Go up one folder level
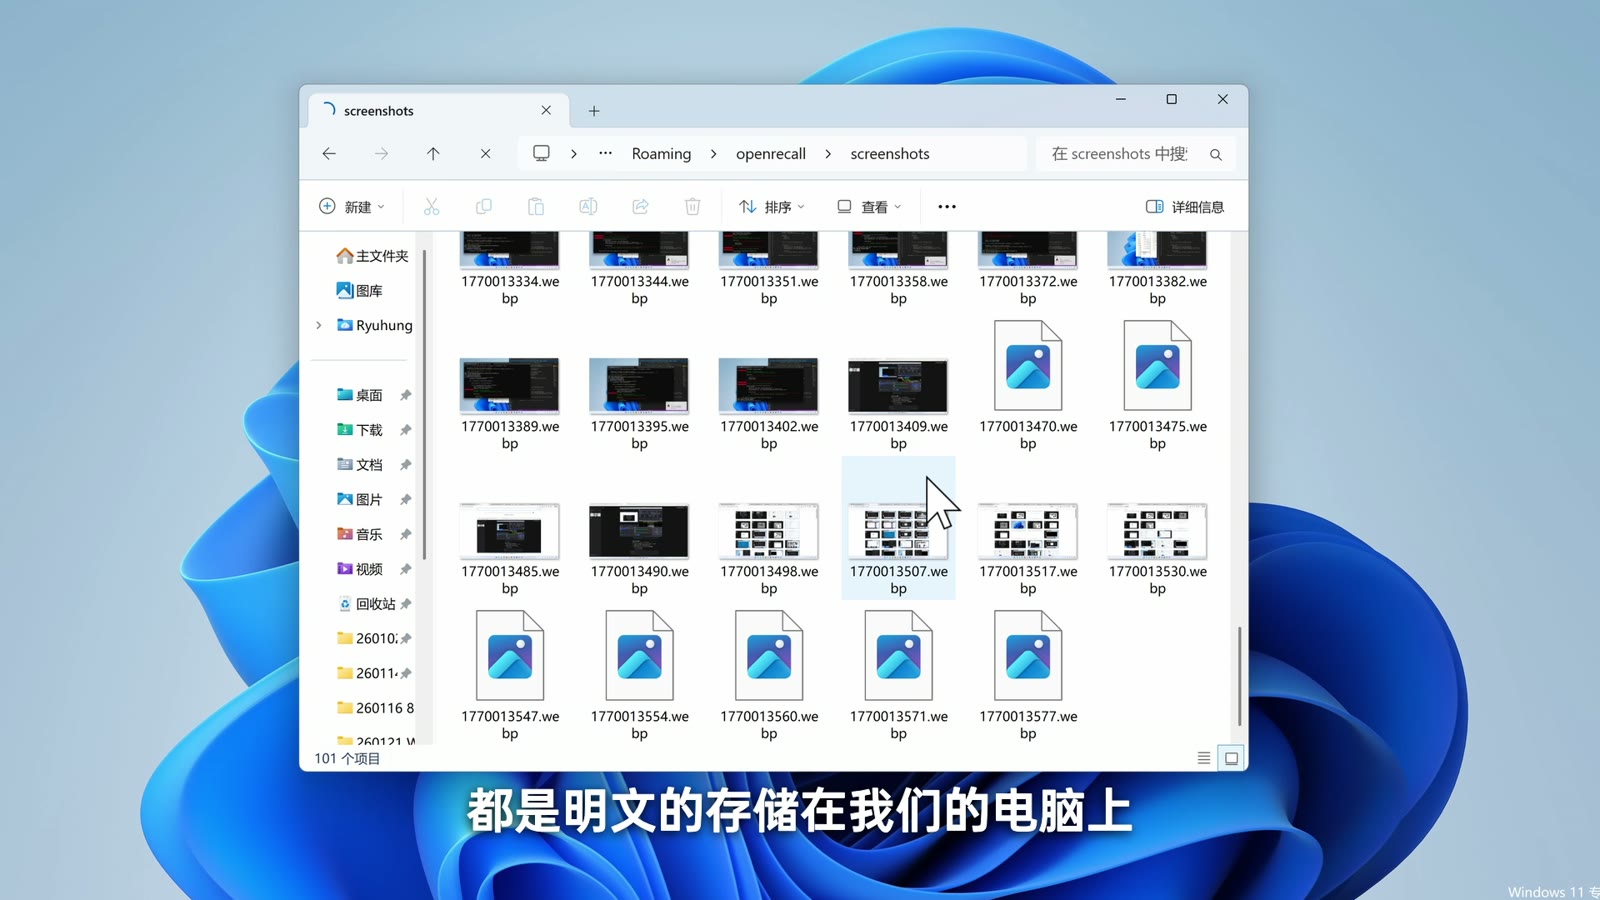The height and width of the screenshot is (900, 1600). click(x=433, y=154)
